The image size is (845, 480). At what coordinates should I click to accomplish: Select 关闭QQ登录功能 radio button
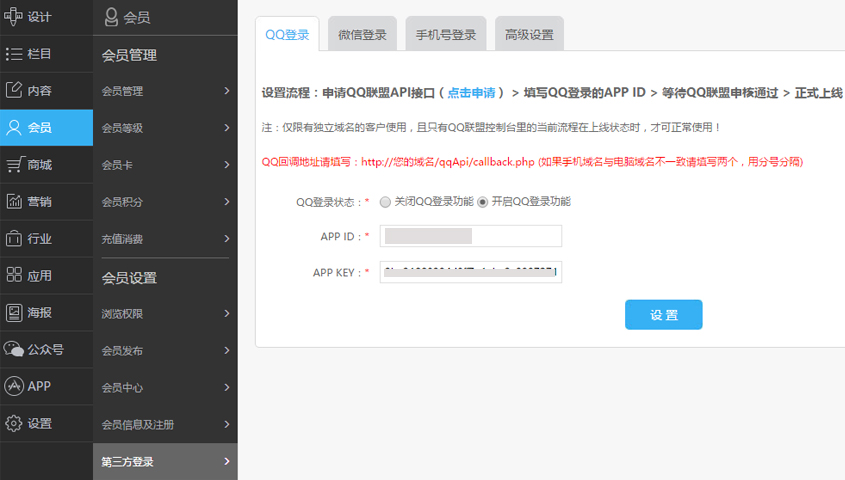[385, 202]
